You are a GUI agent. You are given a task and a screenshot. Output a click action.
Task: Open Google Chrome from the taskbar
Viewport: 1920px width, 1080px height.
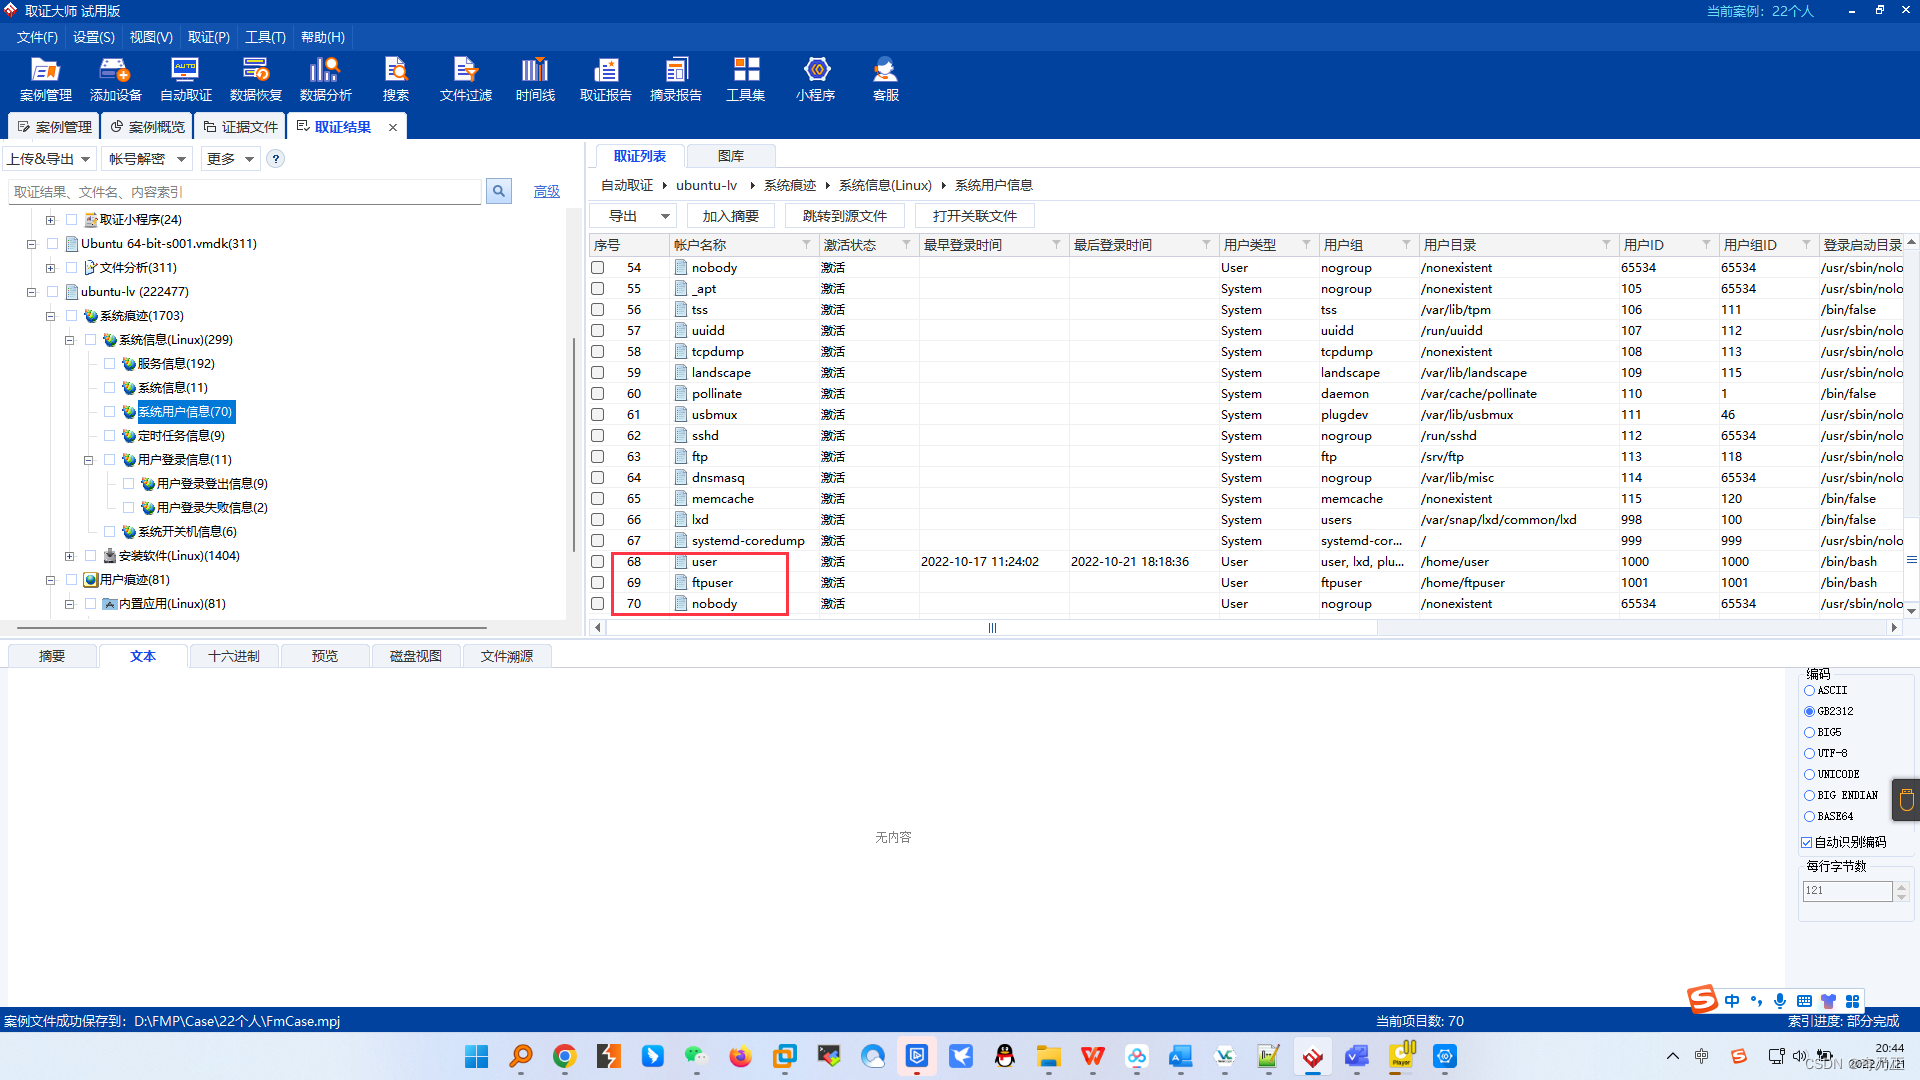point(565,1056)
